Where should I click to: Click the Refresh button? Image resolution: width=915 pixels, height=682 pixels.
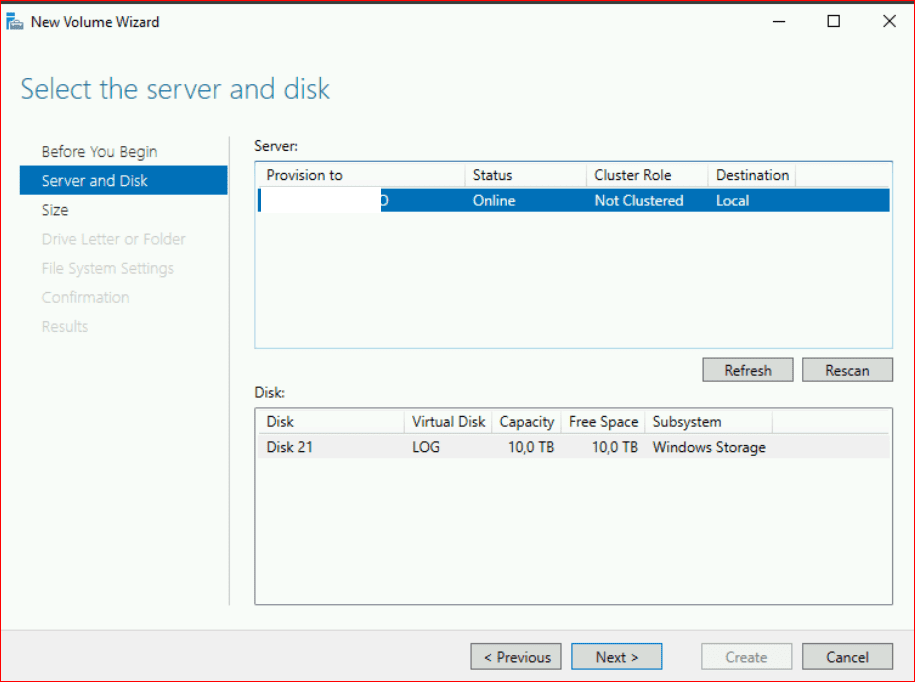747,370
